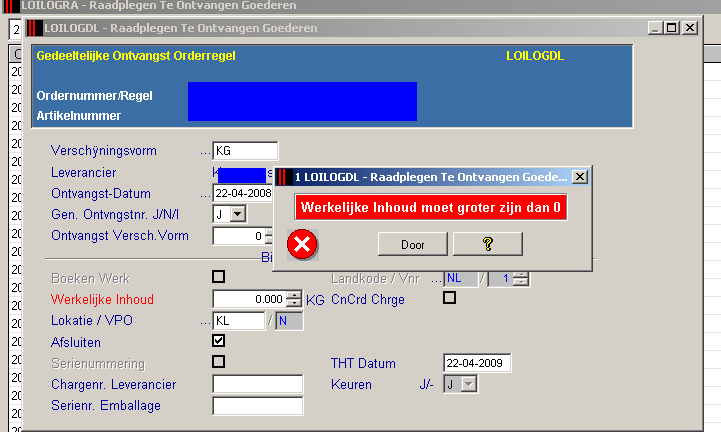Click the Door button in error dialog
This screenshot has height=432, width=721.
click(x=412, y=244)
